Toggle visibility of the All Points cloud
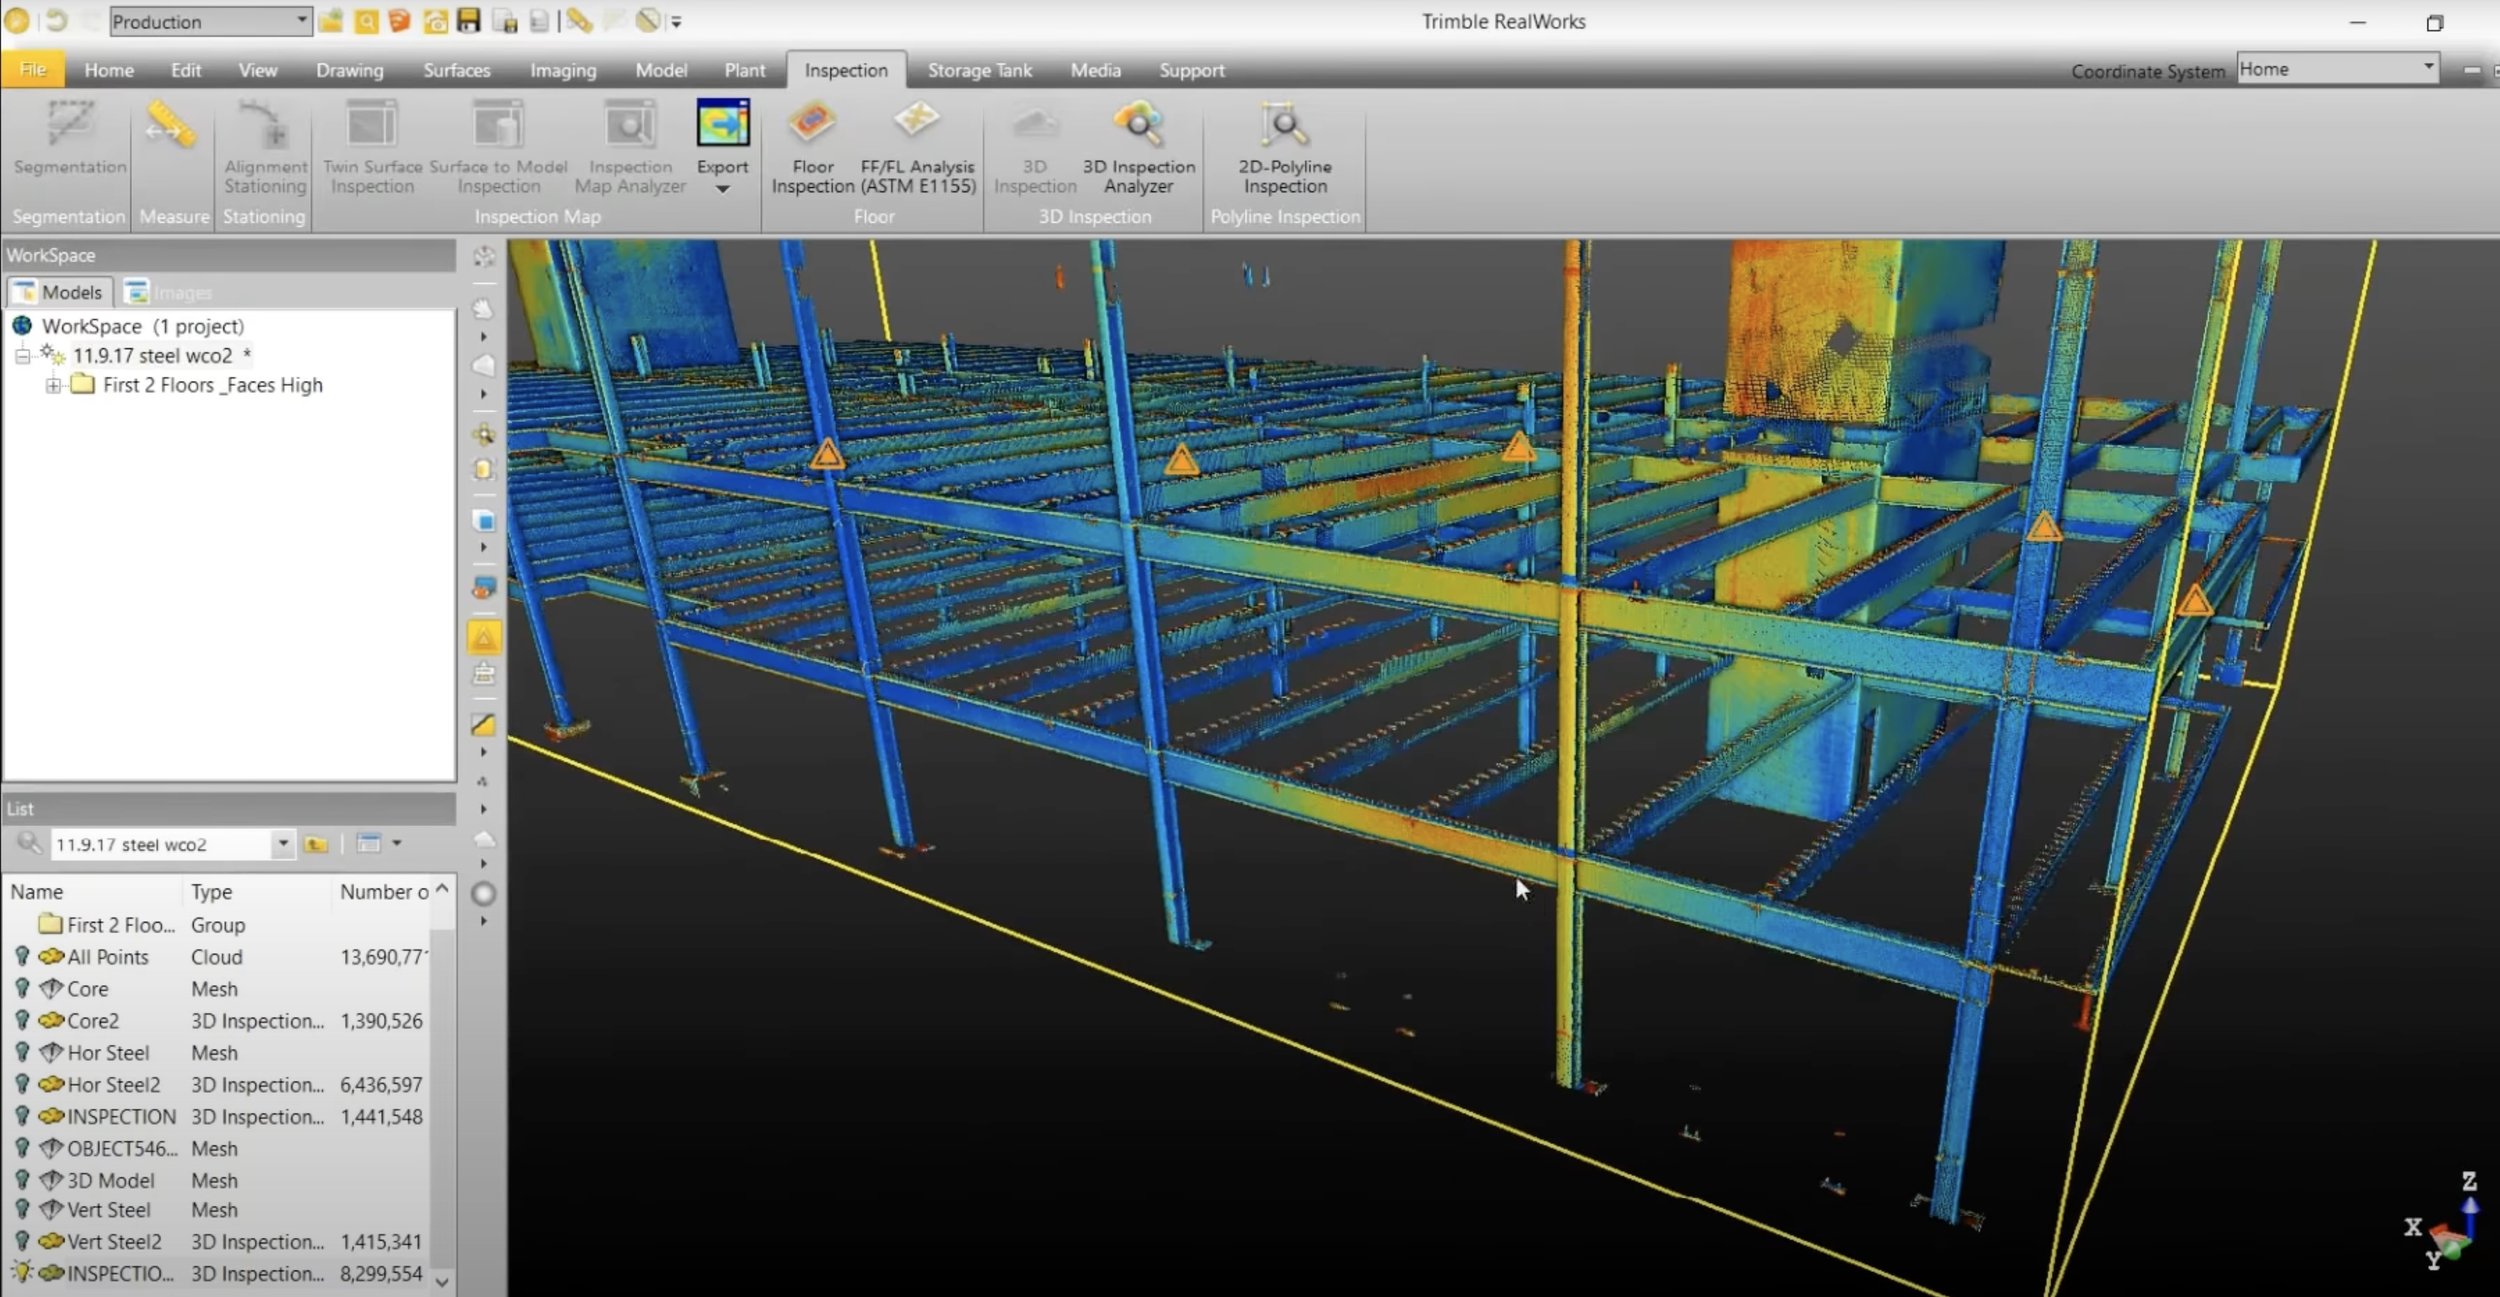2500x1297 pixels. pyautogui.click(x=22, y=957)
